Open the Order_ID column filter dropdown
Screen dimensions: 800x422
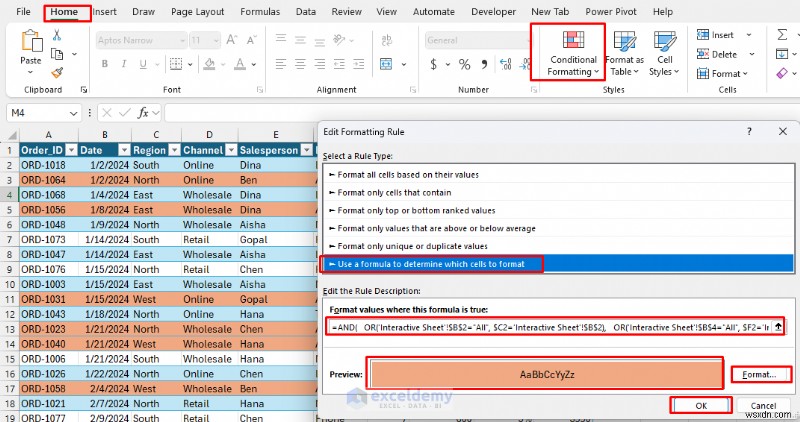[71, 150]
